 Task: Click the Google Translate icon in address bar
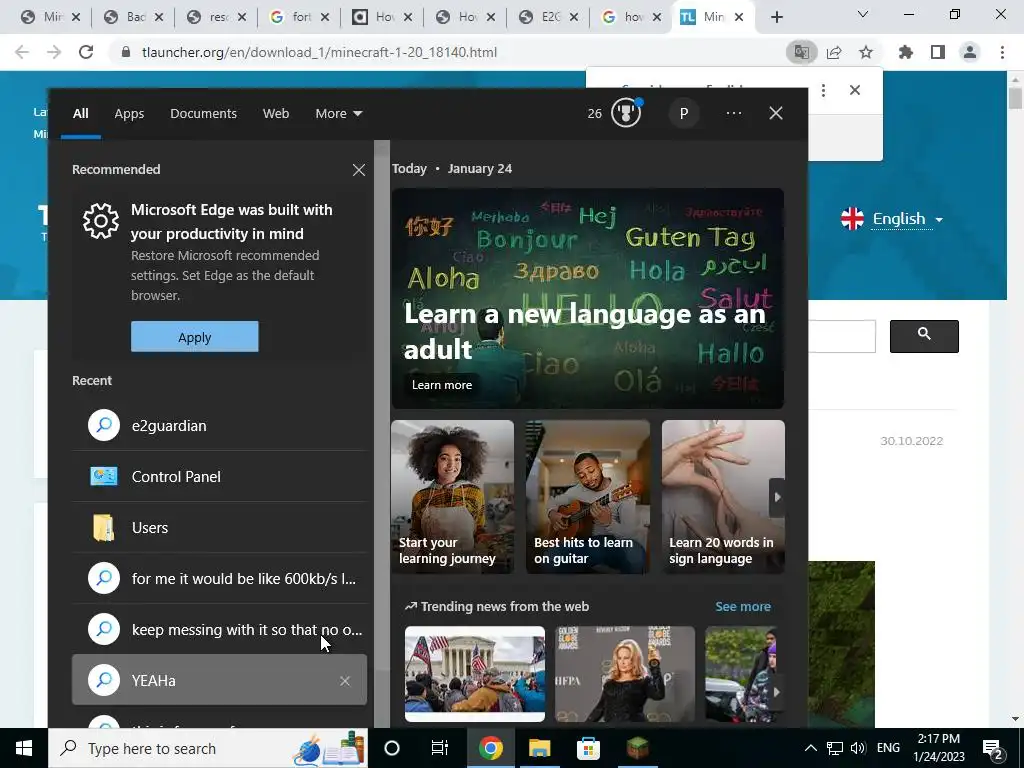pyautogui.click(x=801, y=52)
